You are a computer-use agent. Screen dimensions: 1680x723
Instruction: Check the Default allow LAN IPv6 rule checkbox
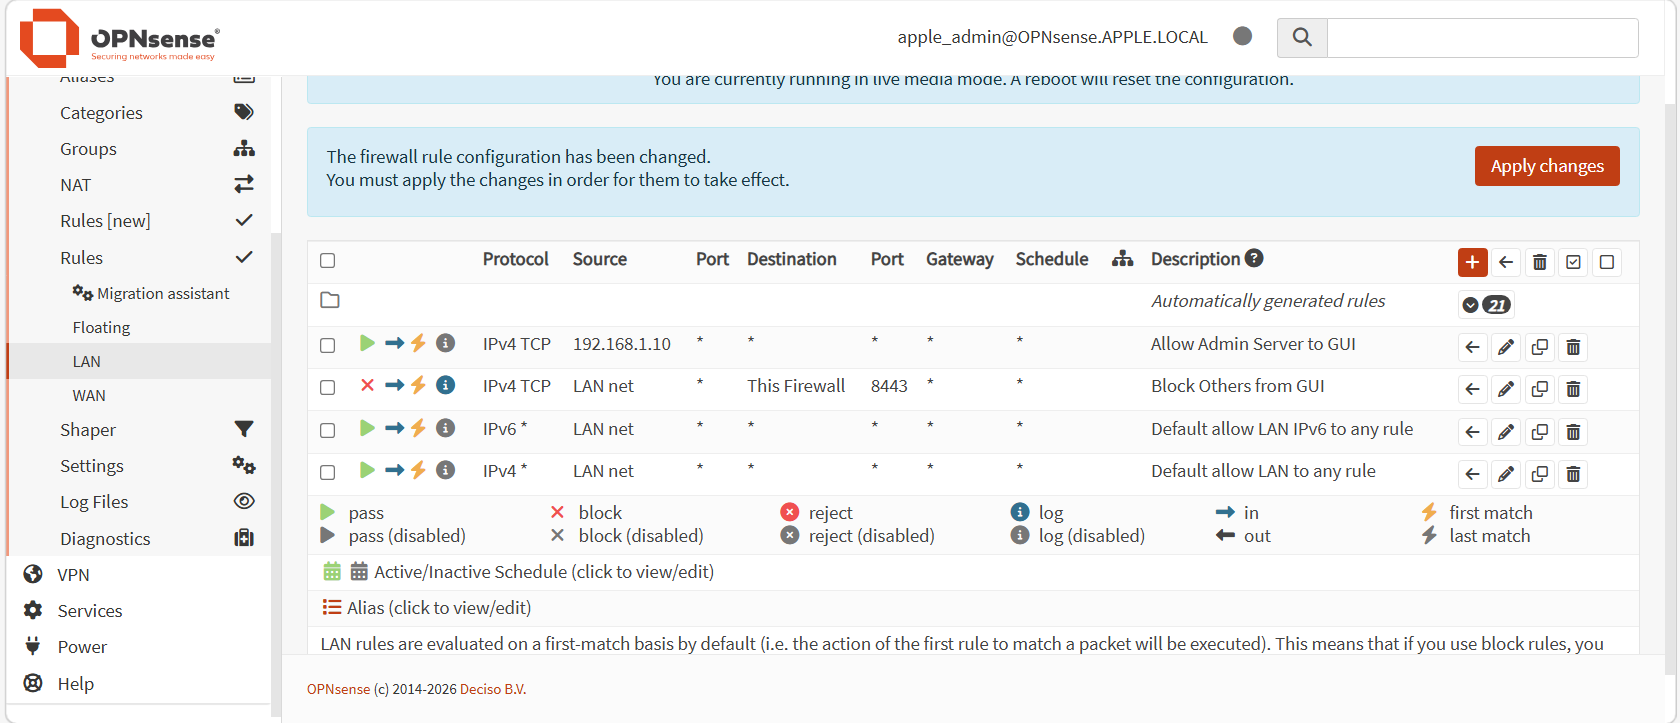coord(327,430)
